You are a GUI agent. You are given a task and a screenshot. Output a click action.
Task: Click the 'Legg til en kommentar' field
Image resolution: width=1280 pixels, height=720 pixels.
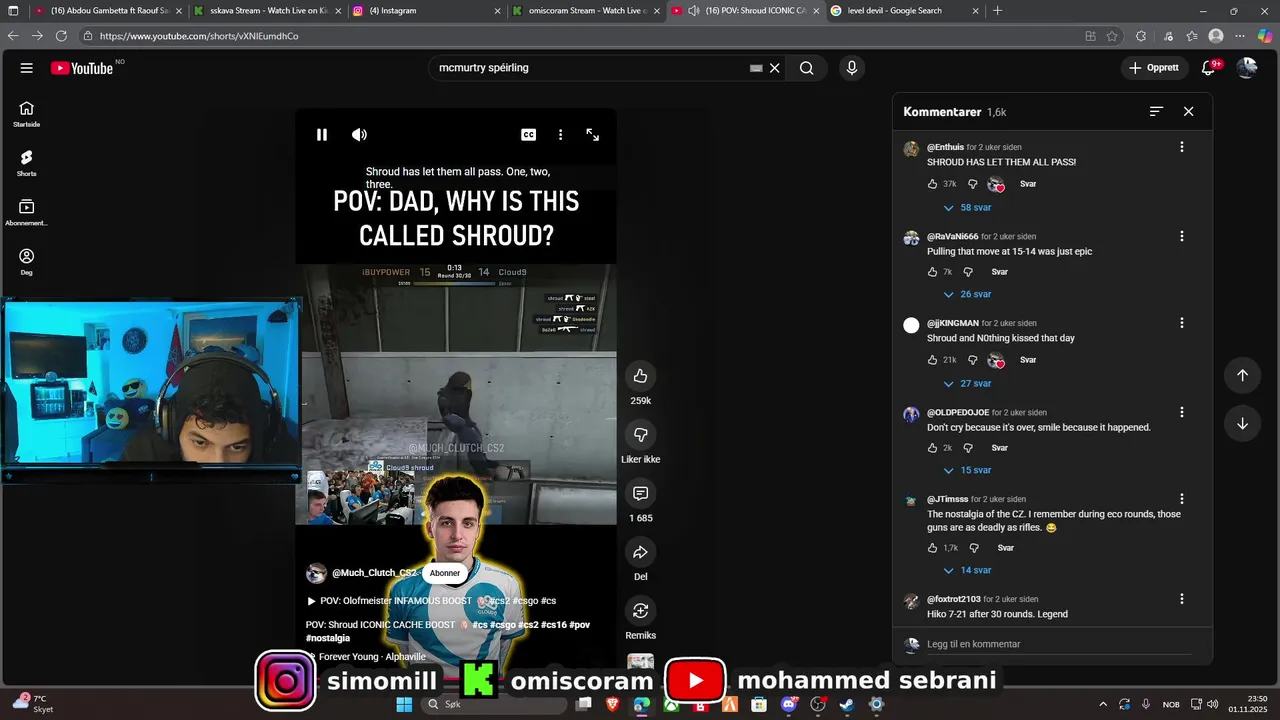(1059, 645)
